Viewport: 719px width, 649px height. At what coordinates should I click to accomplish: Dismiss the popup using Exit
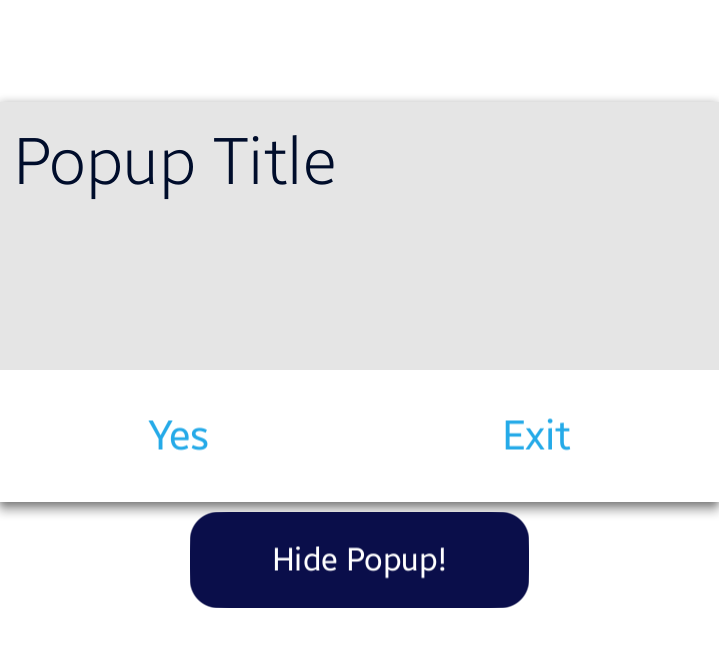pos(537,436)
